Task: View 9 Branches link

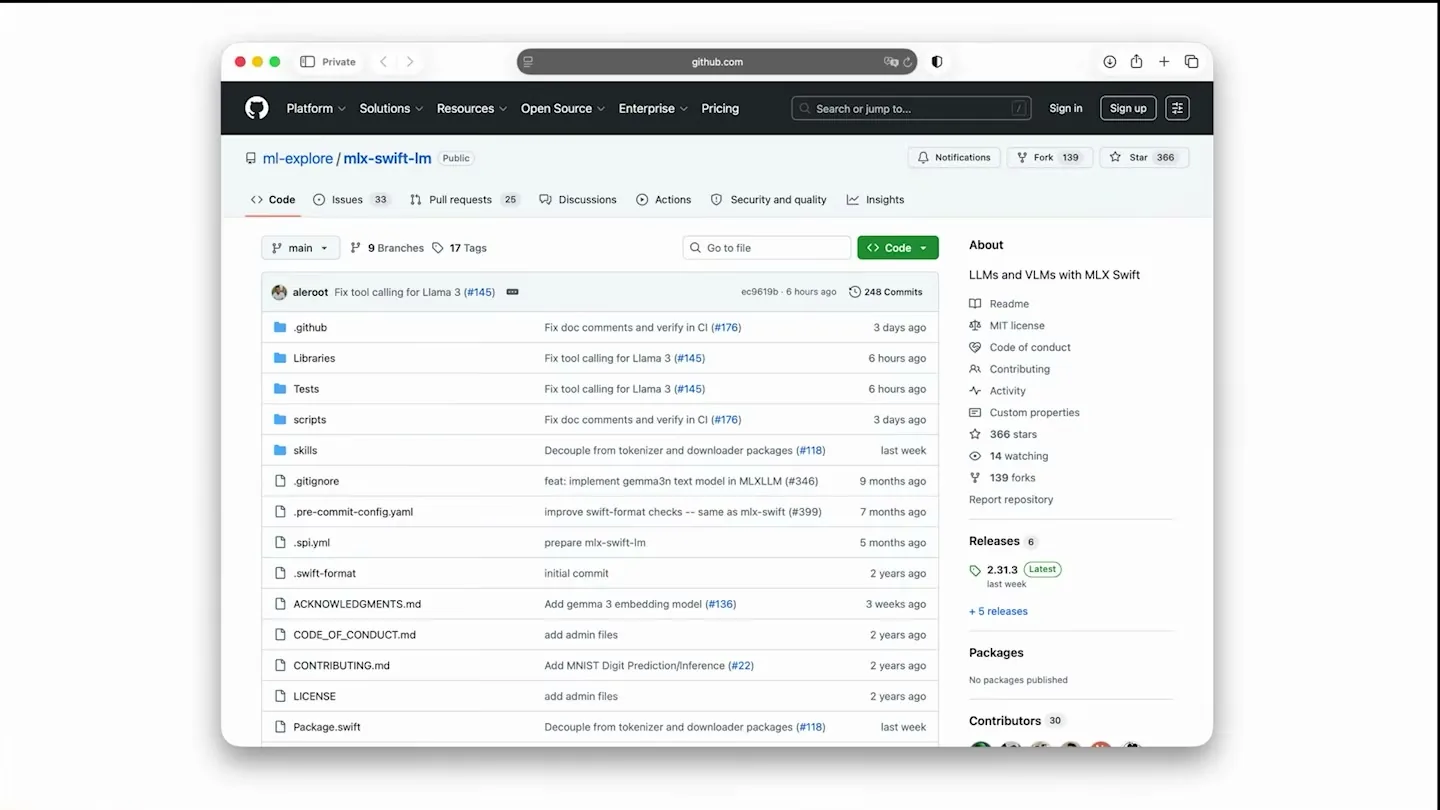Action: point(387,248)
